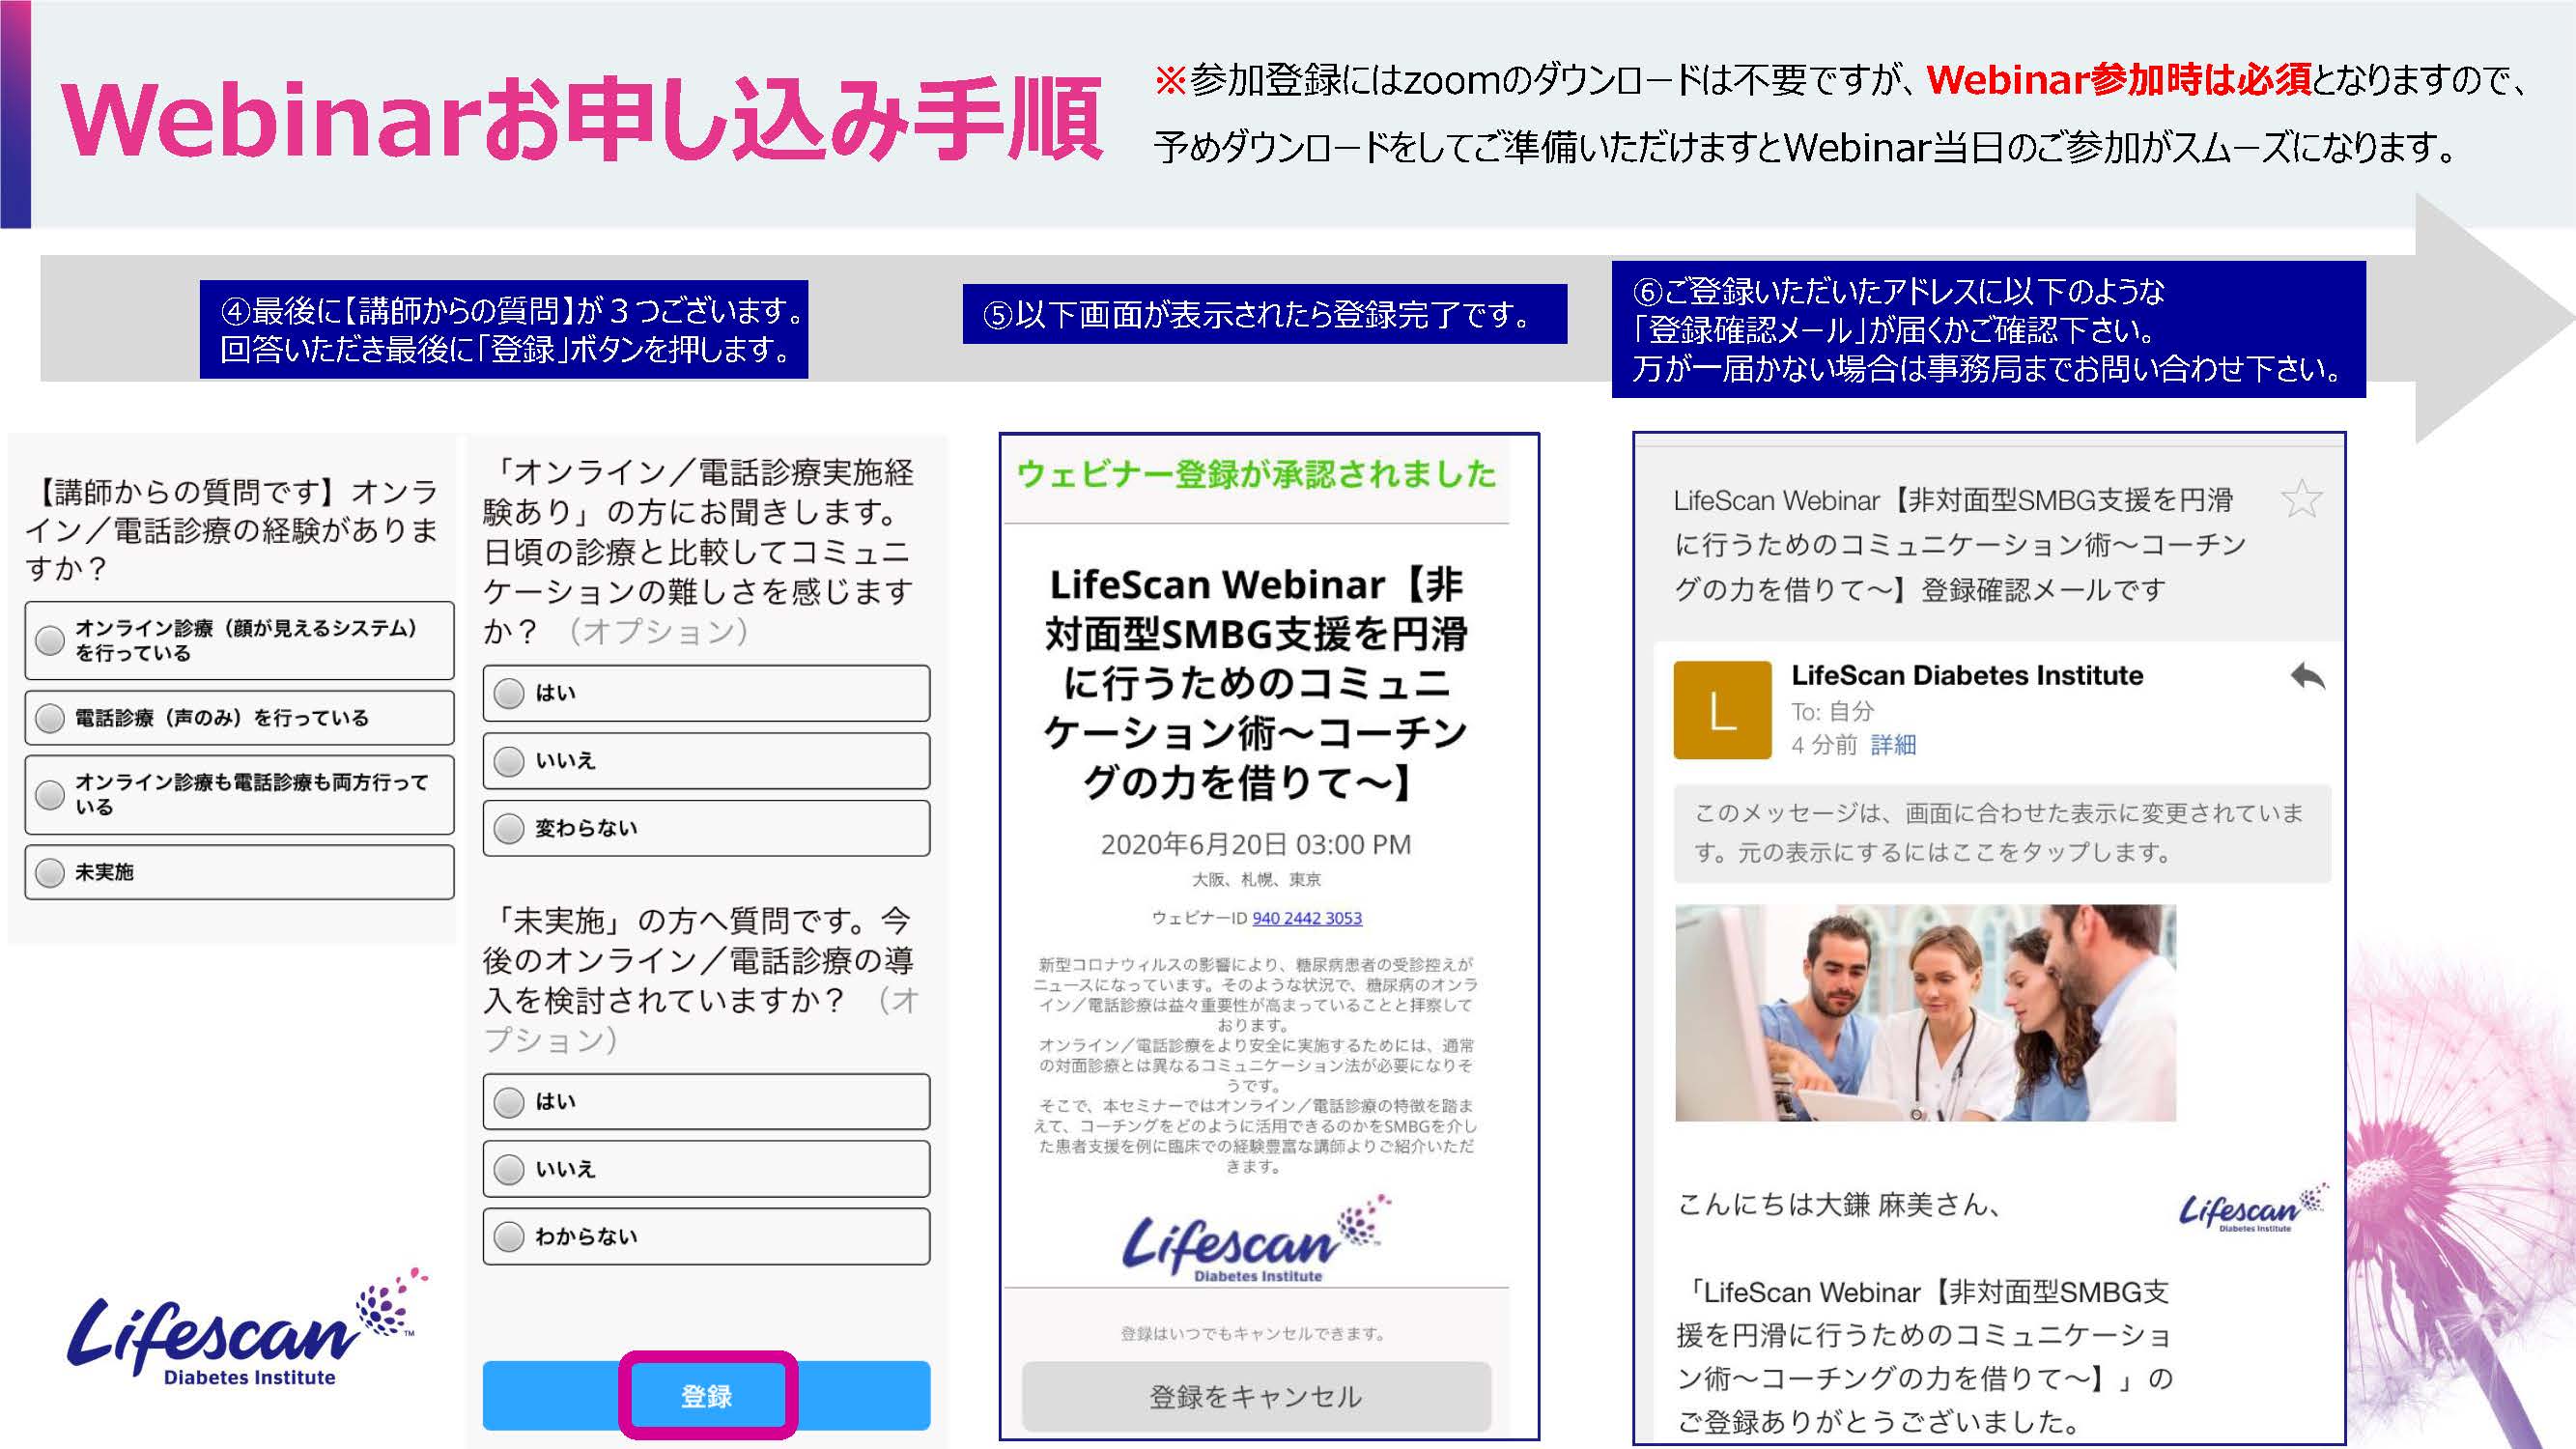Click the small Lifescan logo in email body
The height and width of the screenshot is (1449, 2576).
coord(2254,1209)
